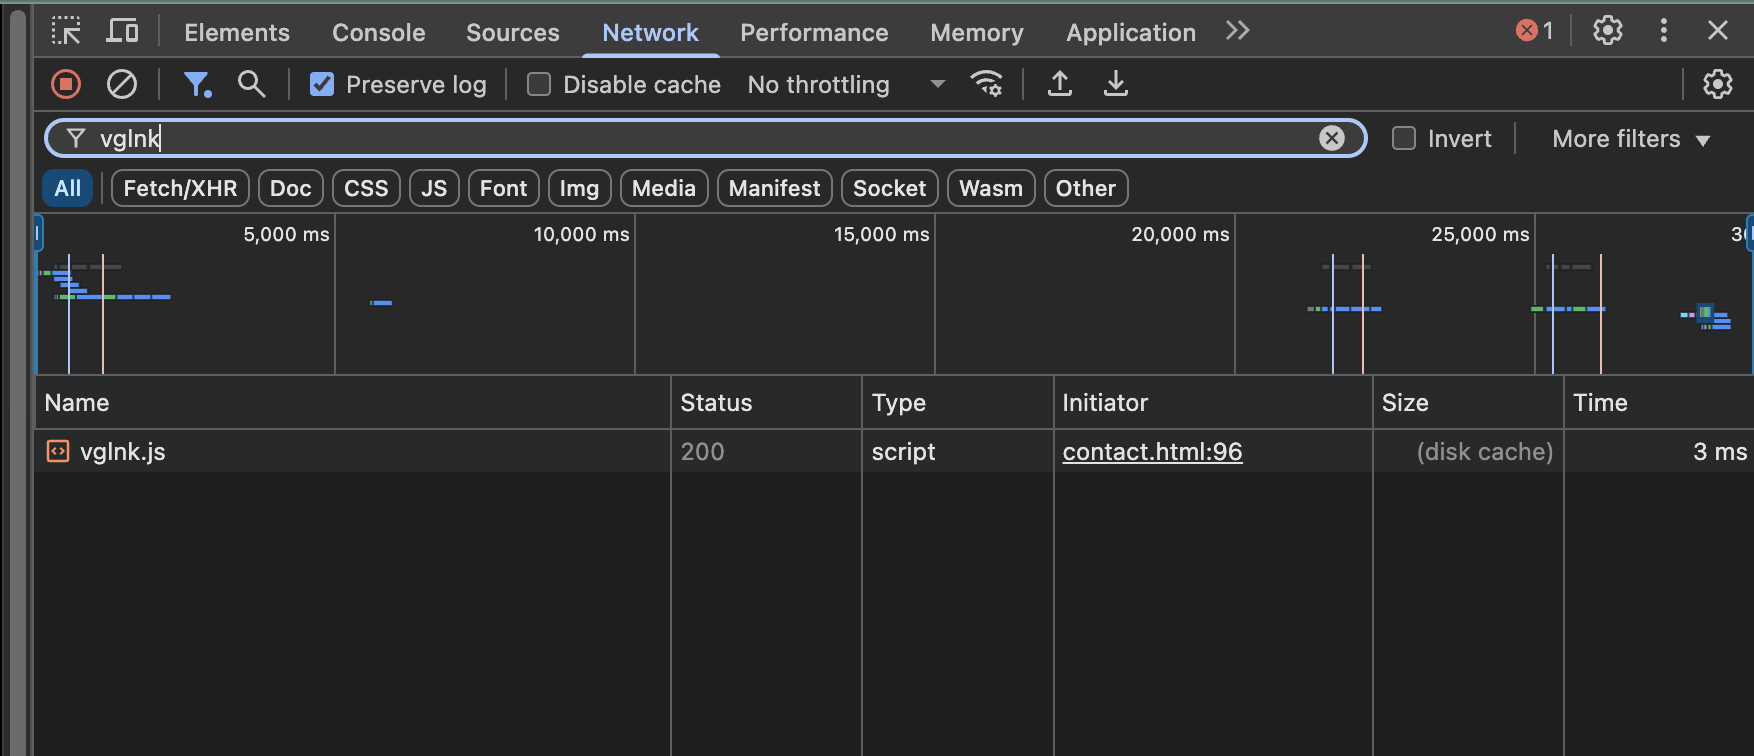
Task: Check the Invert filter checkbox
Action: tap(1404, 139)
